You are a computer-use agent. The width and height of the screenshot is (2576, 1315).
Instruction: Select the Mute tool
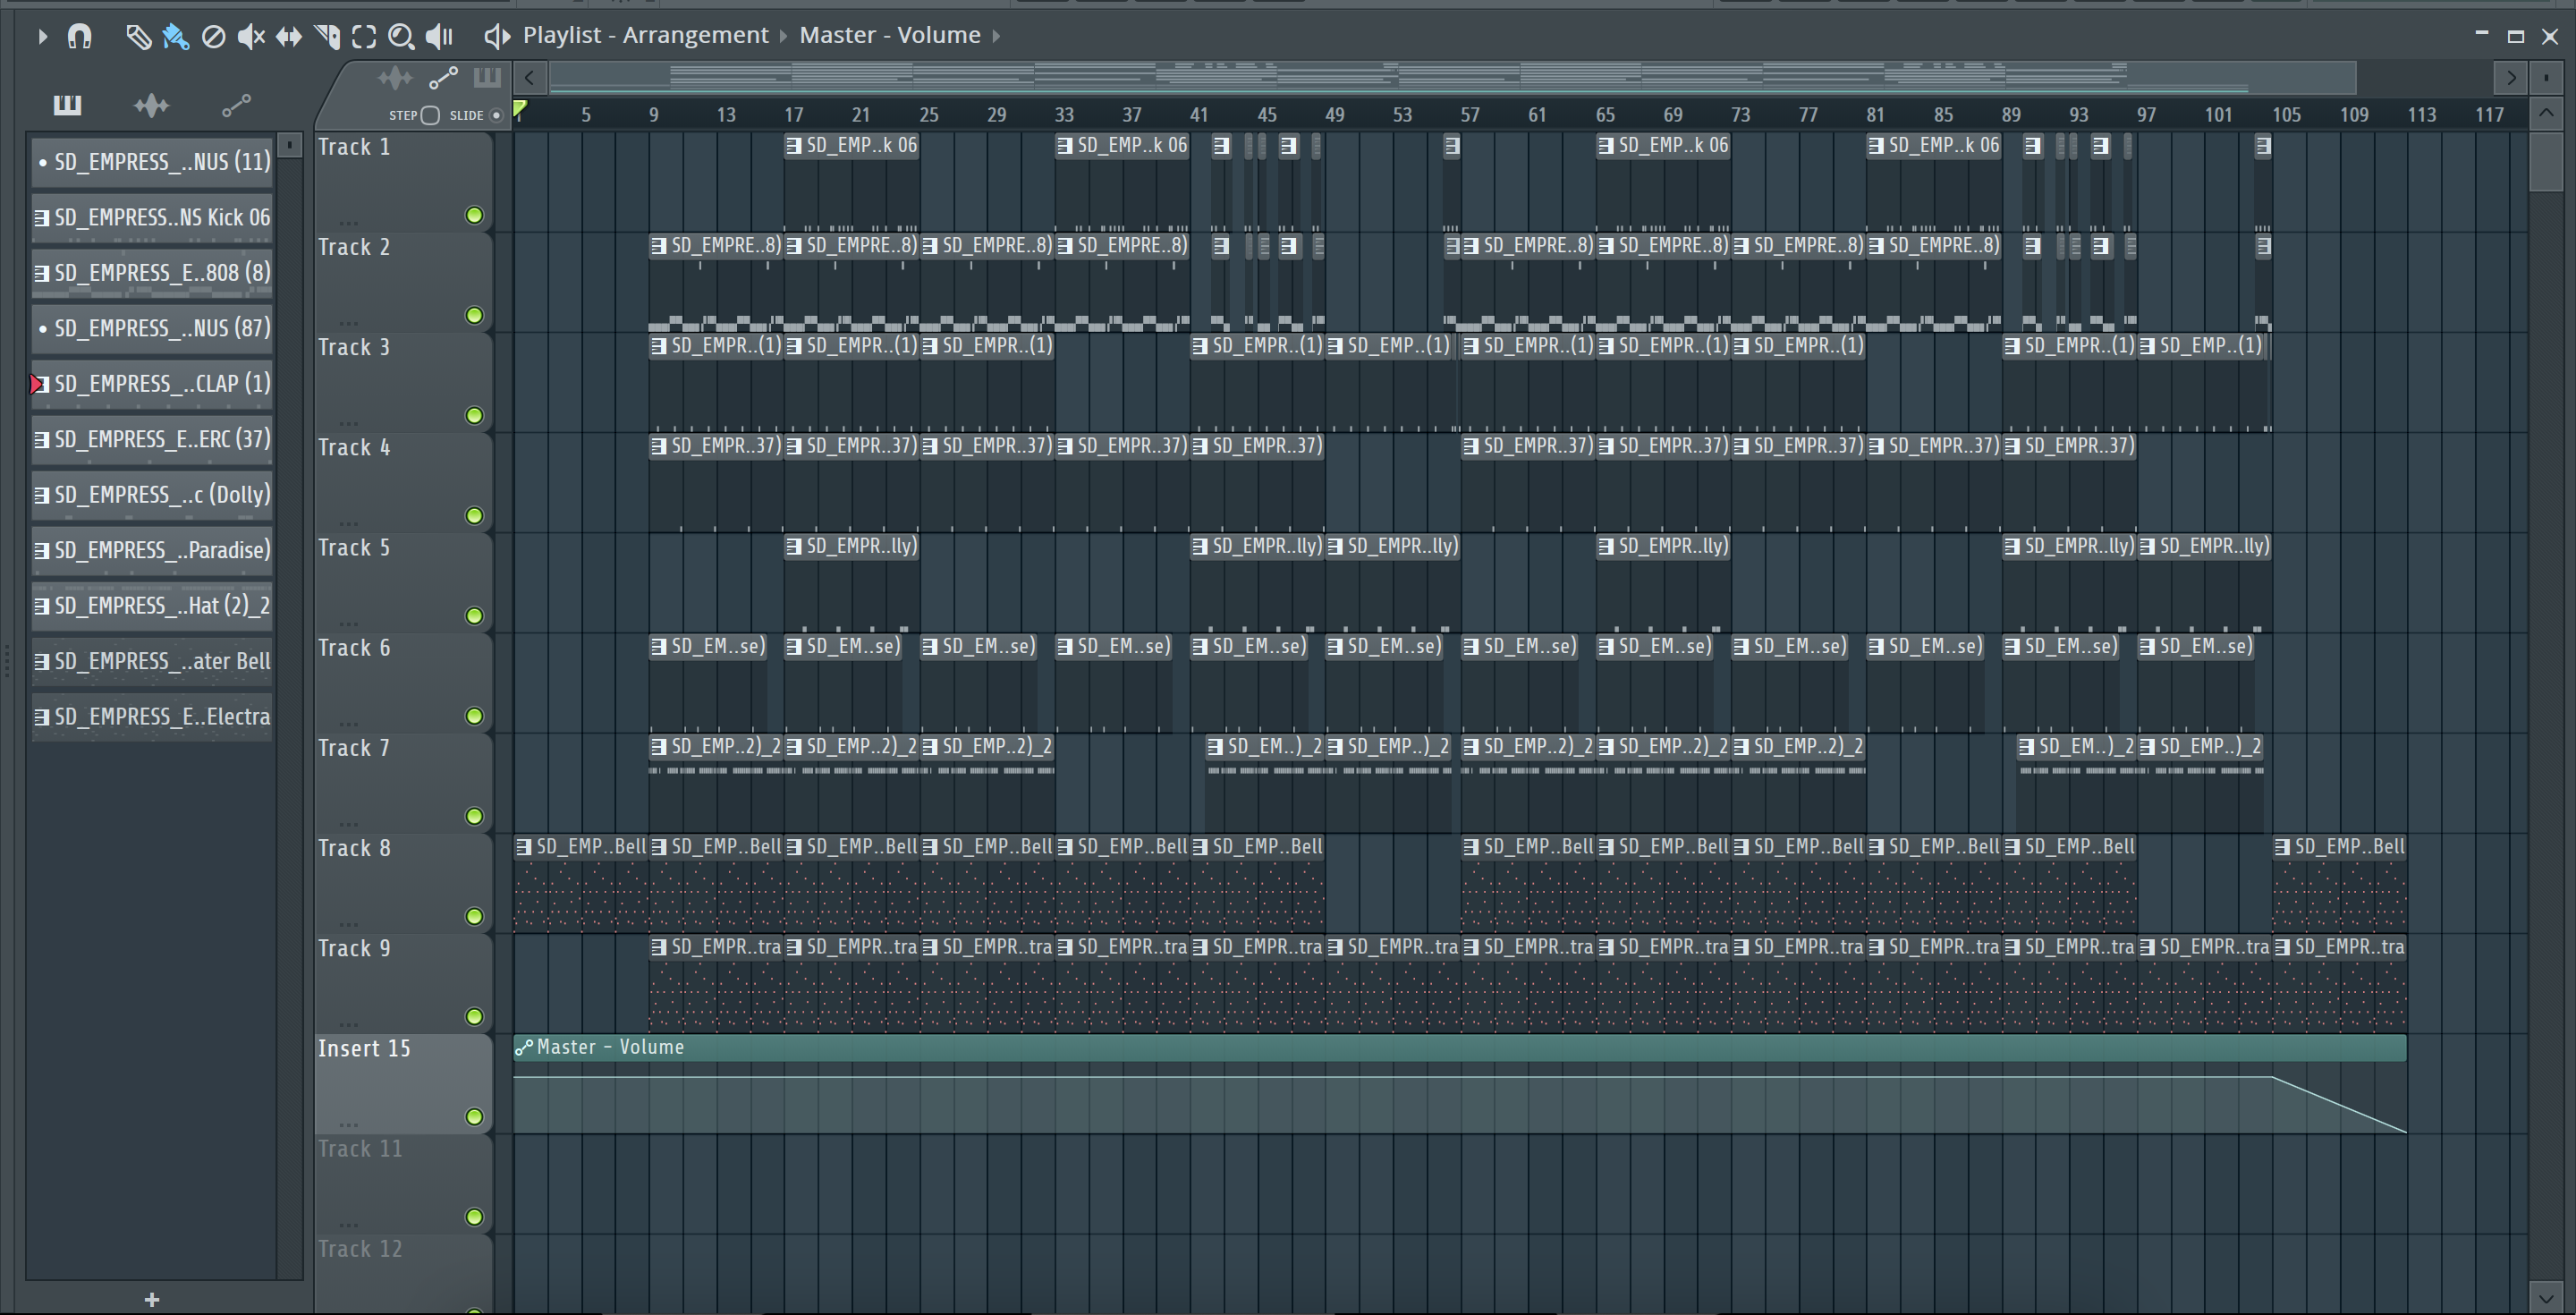[251, 36]
